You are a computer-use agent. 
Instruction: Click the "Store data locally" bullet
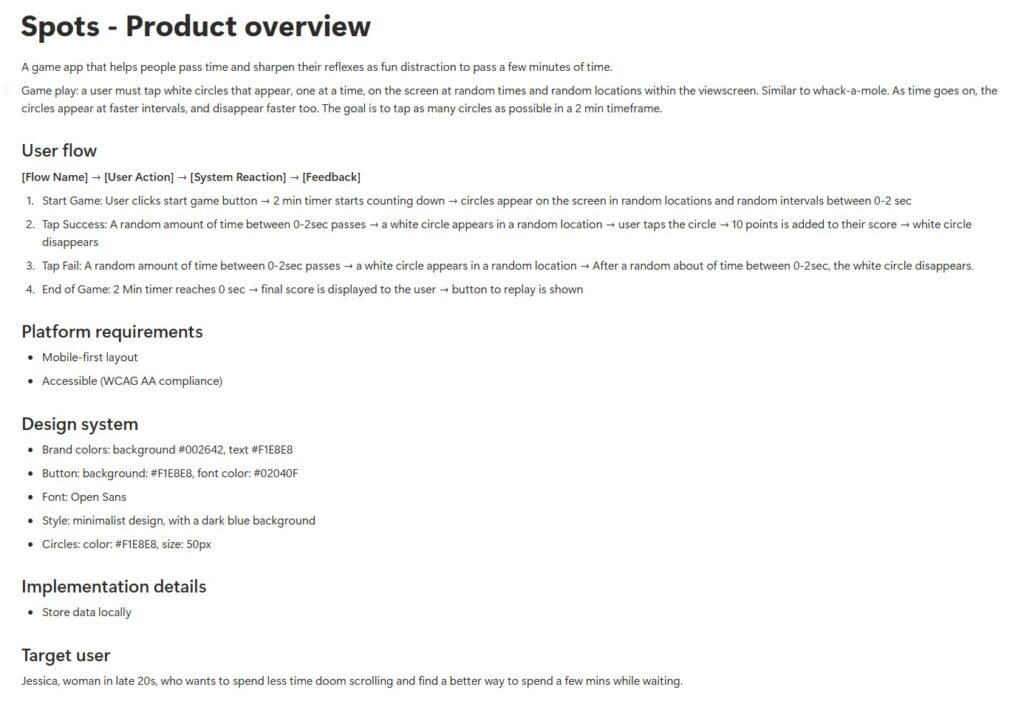pos(87,612)
